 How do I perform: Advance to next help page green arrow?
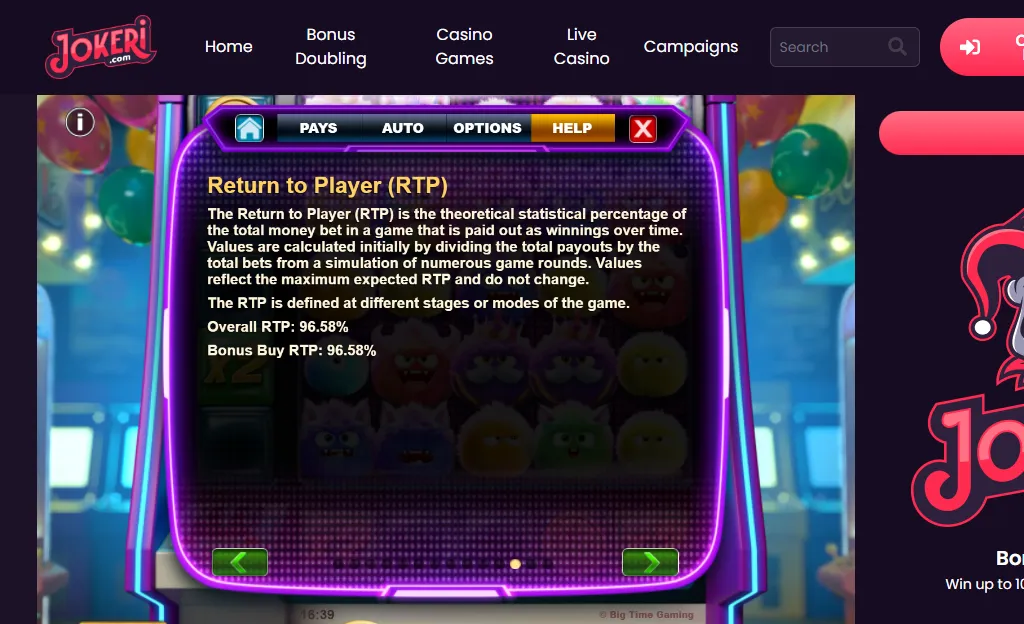[x=650, y=562]
